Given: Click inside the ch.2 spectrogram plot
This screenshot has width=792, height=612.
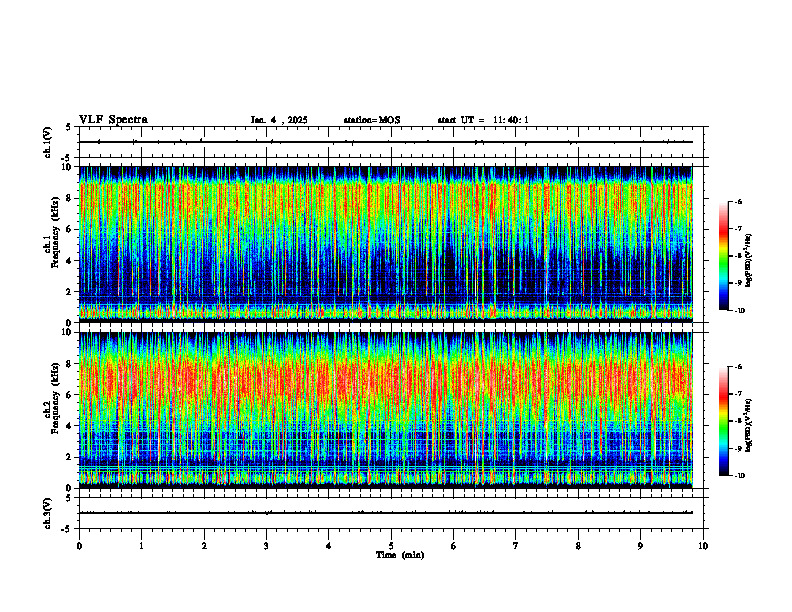Looking at the screenshot, I should 386,410.
